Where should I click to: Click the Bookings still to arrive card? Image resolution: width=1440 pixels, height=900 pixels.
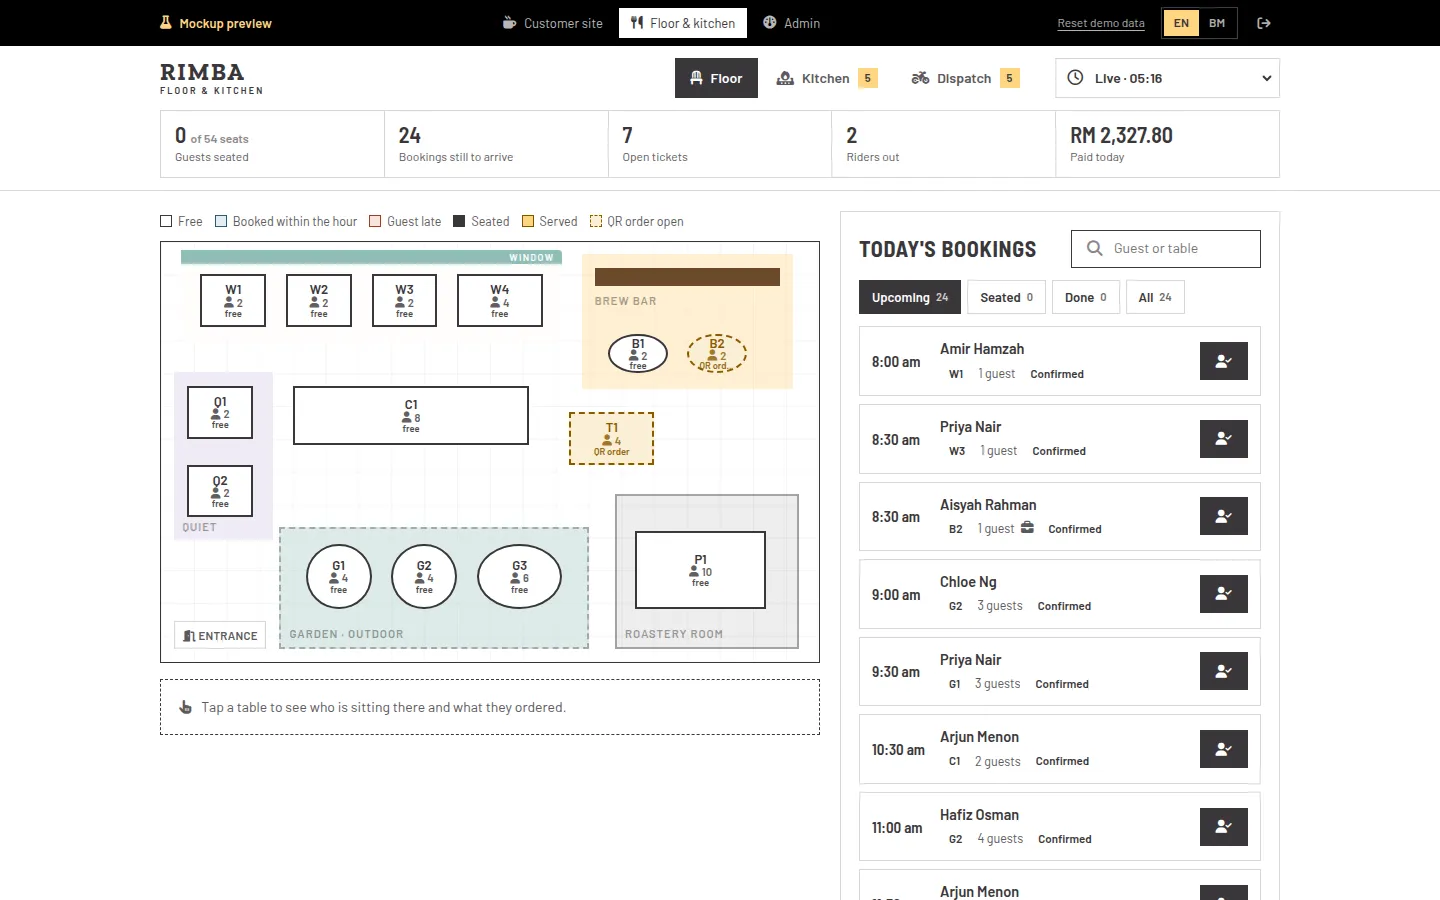pos(496,144)
